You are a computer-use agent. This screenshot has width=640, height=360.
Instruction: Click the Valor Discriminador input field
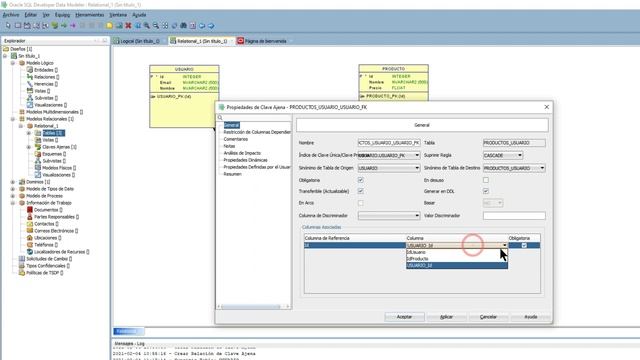click(x=514, y=216)
